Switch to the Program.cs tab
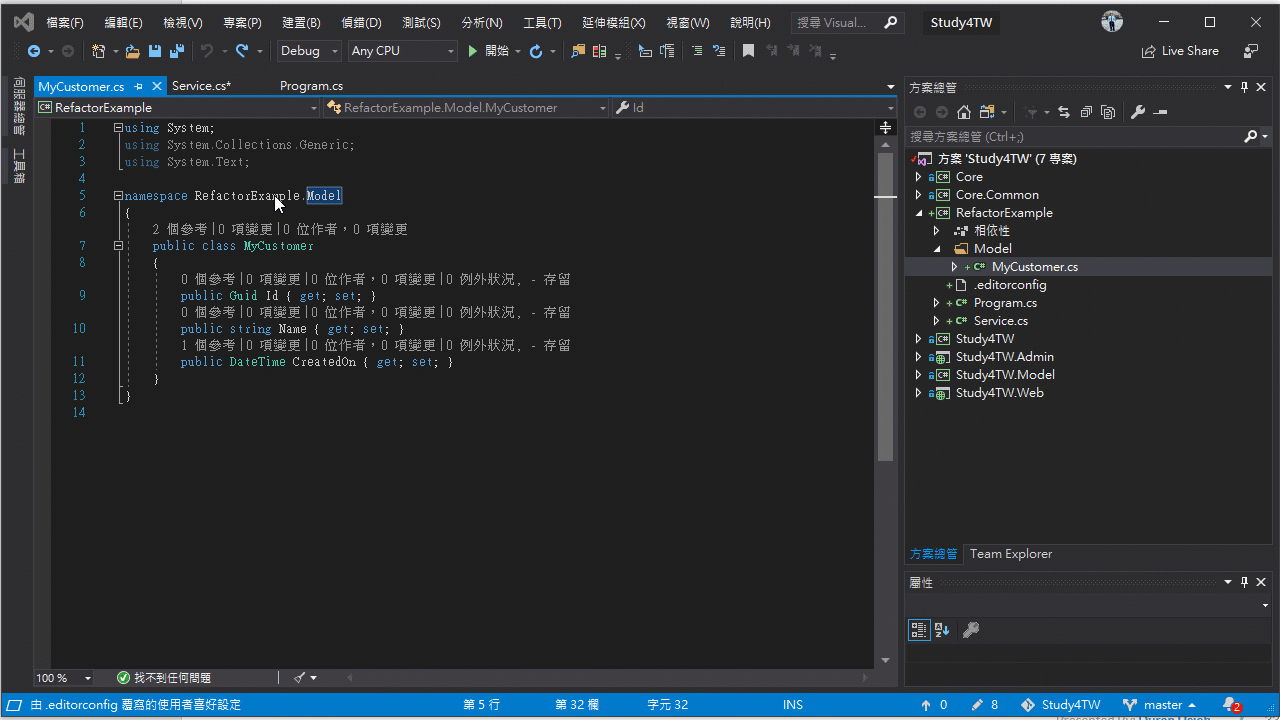1280x720 pixels. 310,86
